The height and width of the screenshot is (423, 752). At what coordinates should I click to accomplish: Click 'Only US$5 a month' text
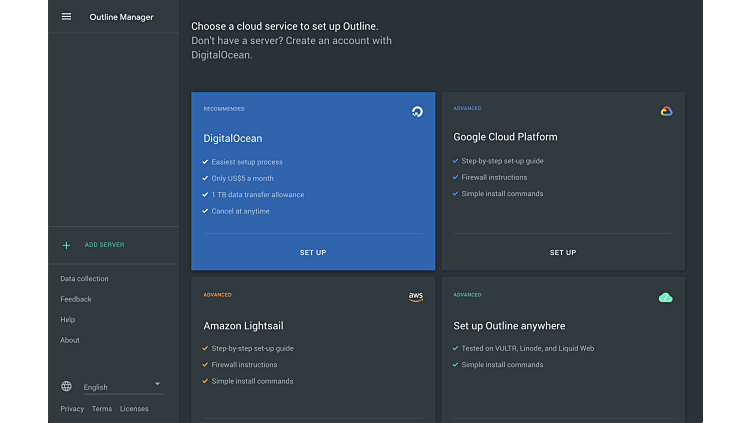click(x=243, y=178)
